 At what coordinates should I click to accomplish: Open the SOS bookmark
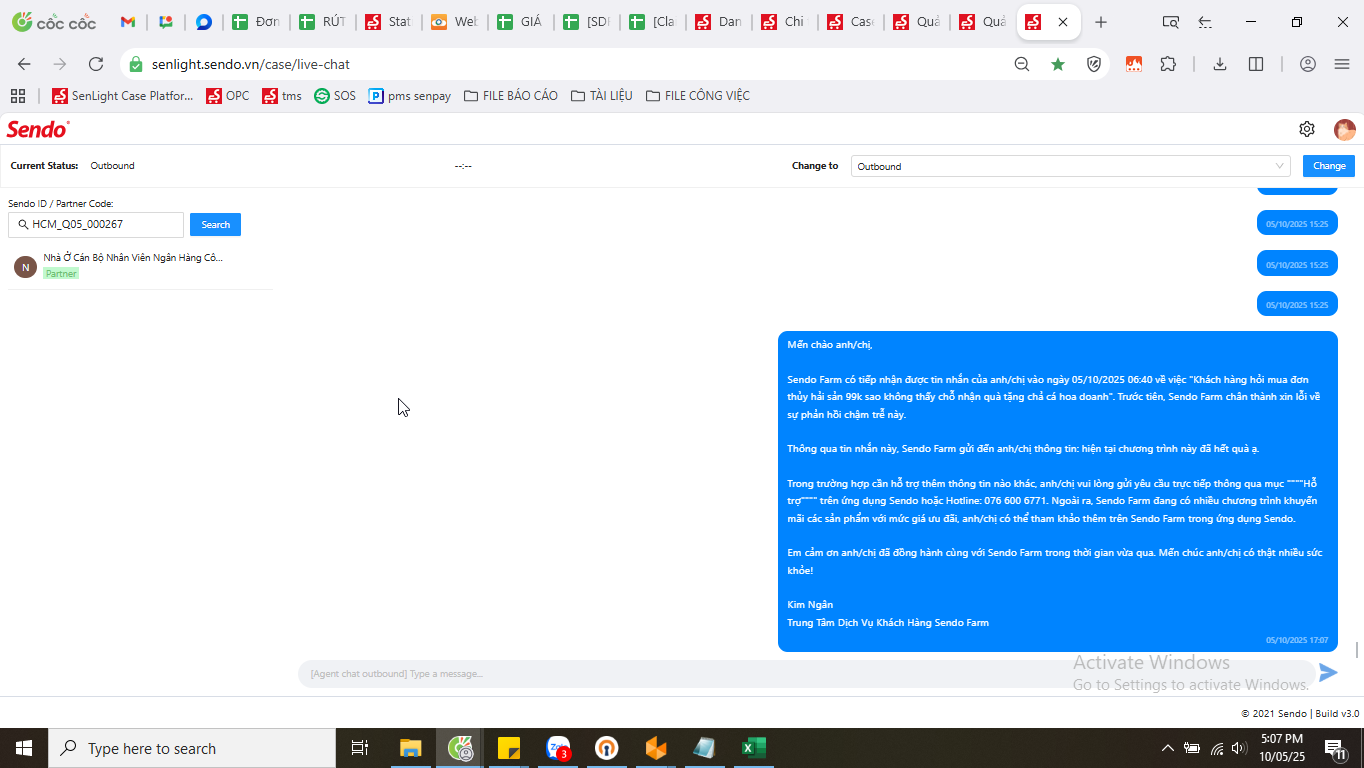pos(335,96)
